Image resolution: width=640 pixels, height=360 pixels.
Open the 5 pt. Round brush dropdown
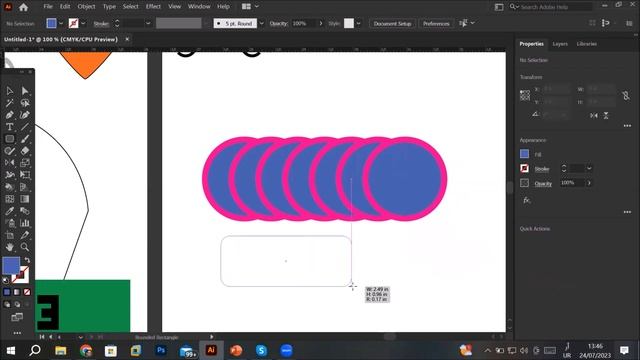coord(261,24)
